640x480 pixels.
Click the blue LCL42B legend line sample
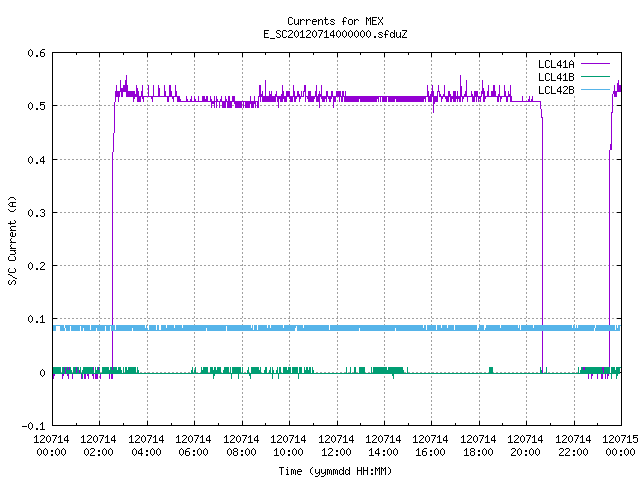(x=595, y=89)
